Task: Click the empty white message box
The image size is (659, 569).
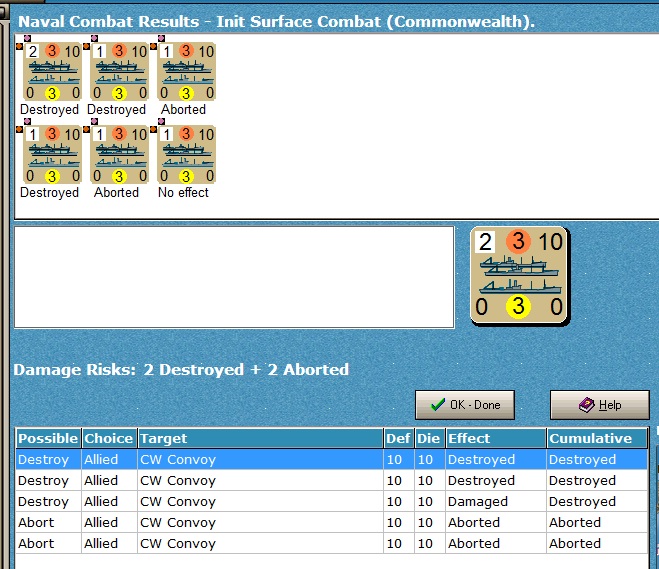Action: 234,277
